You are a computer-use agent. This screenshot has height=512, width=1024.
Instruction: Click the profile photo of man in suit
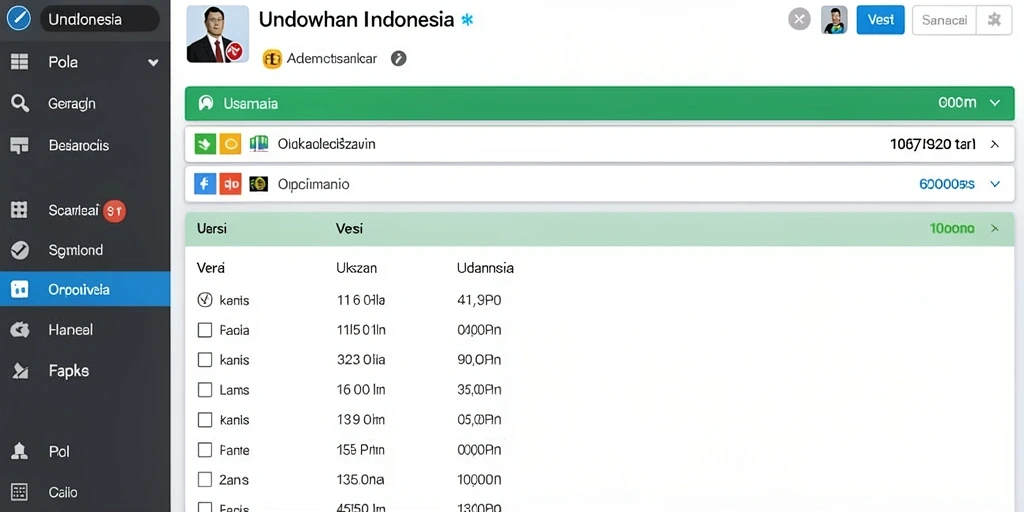click(217, 34)
